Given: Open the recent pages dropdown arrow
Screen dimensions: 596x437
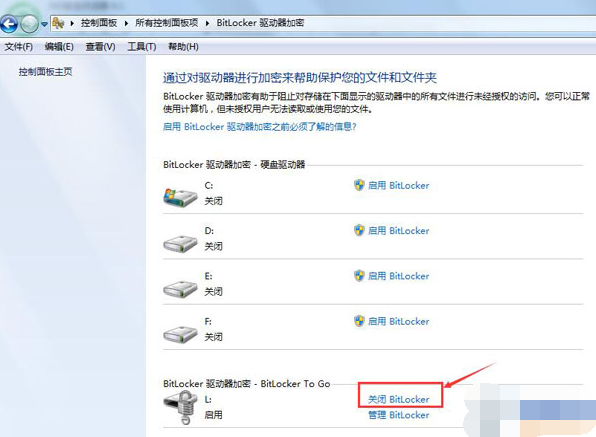Looking at the screenshot, I should click(44, 24).
